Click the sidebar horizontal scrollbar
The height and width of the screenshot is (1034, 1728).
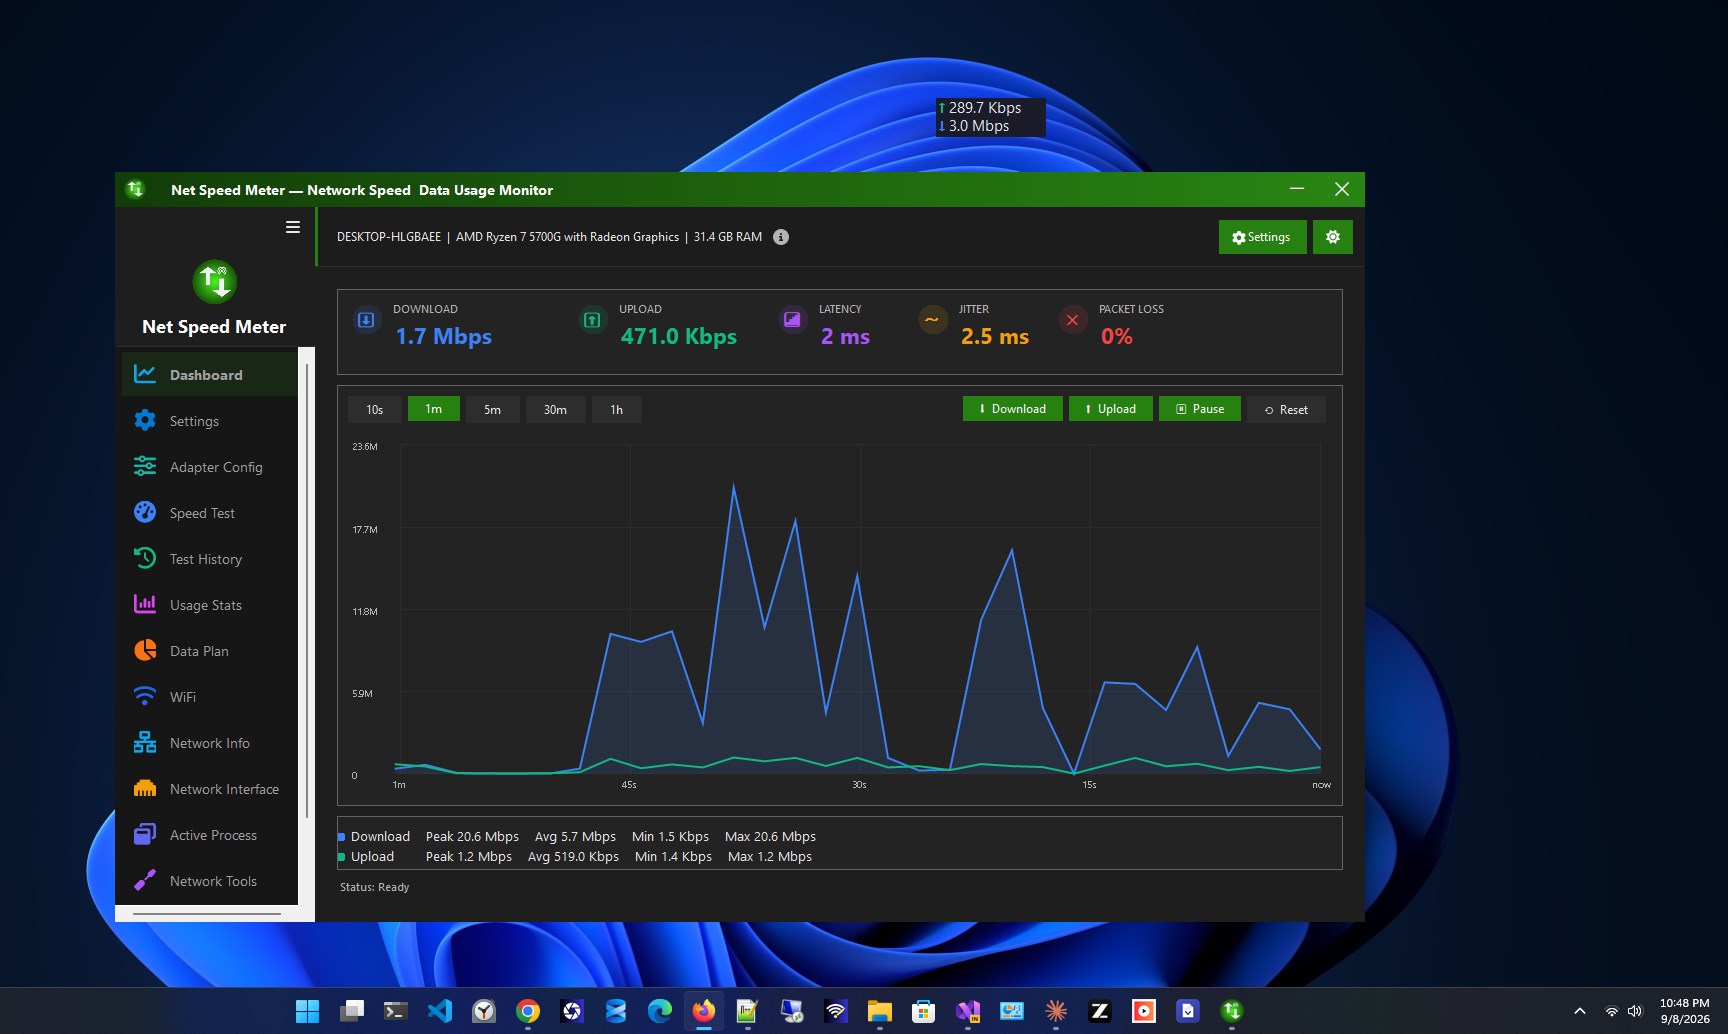(x=207, y=914)
